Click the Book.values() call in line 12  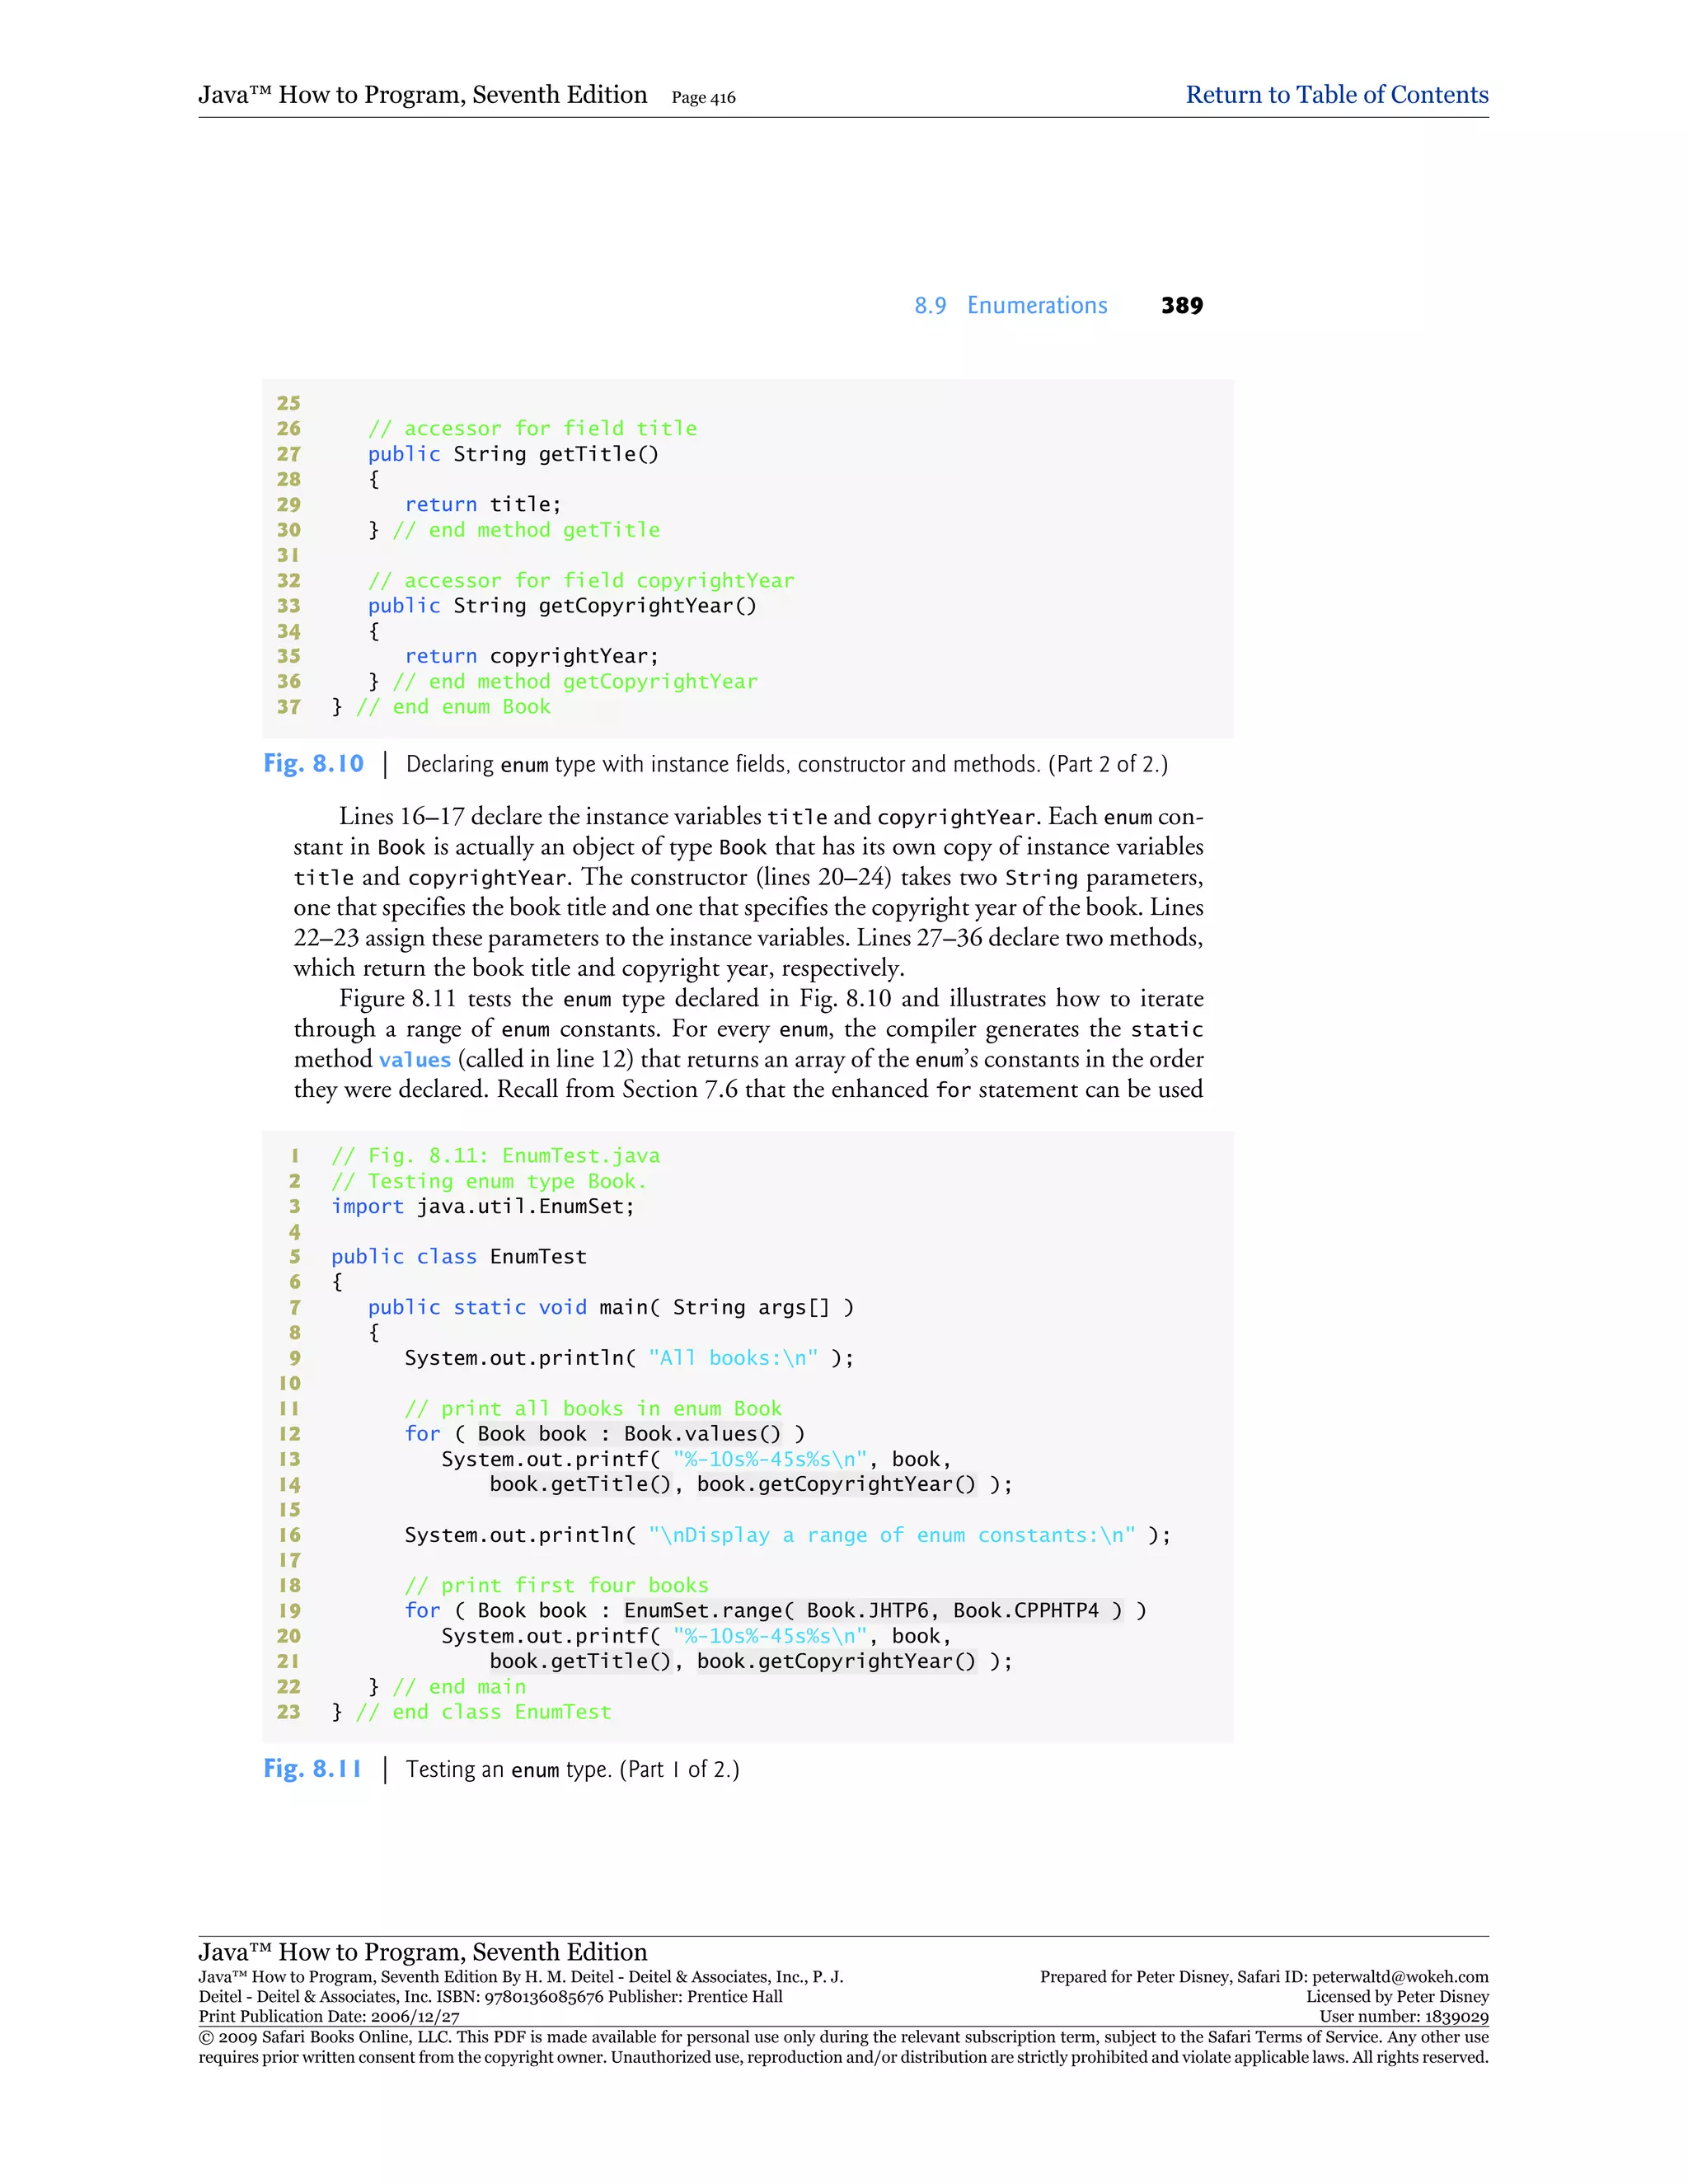point(702,1434)
